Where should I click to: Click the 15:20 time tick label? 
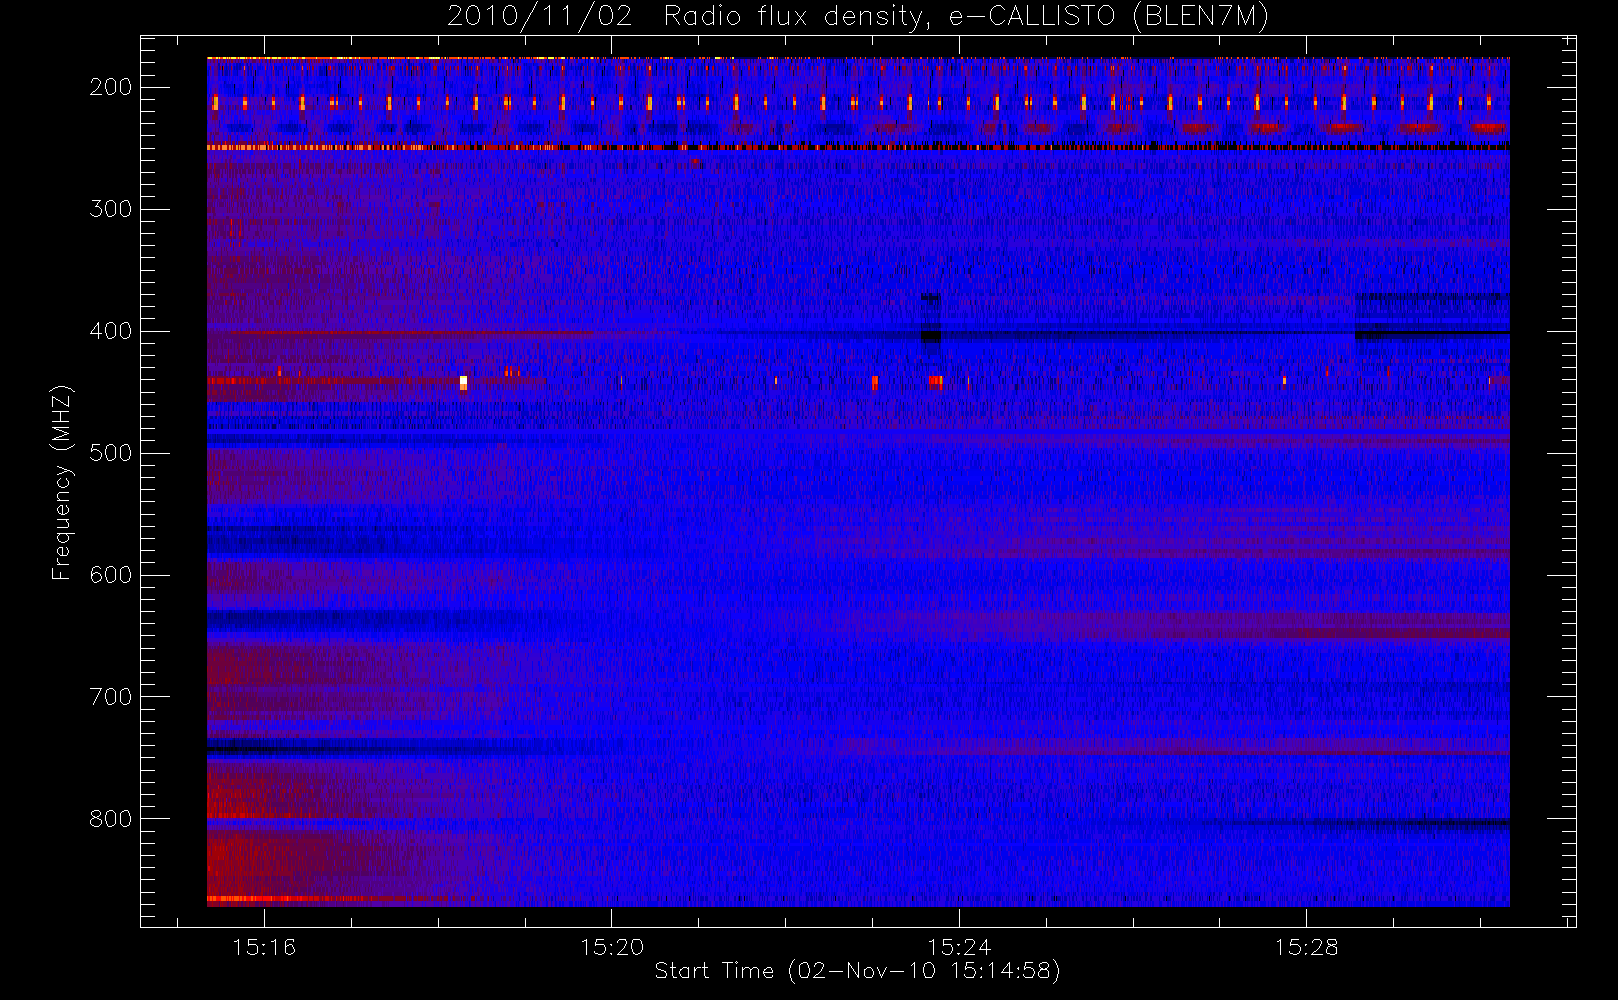coord(612,947)
